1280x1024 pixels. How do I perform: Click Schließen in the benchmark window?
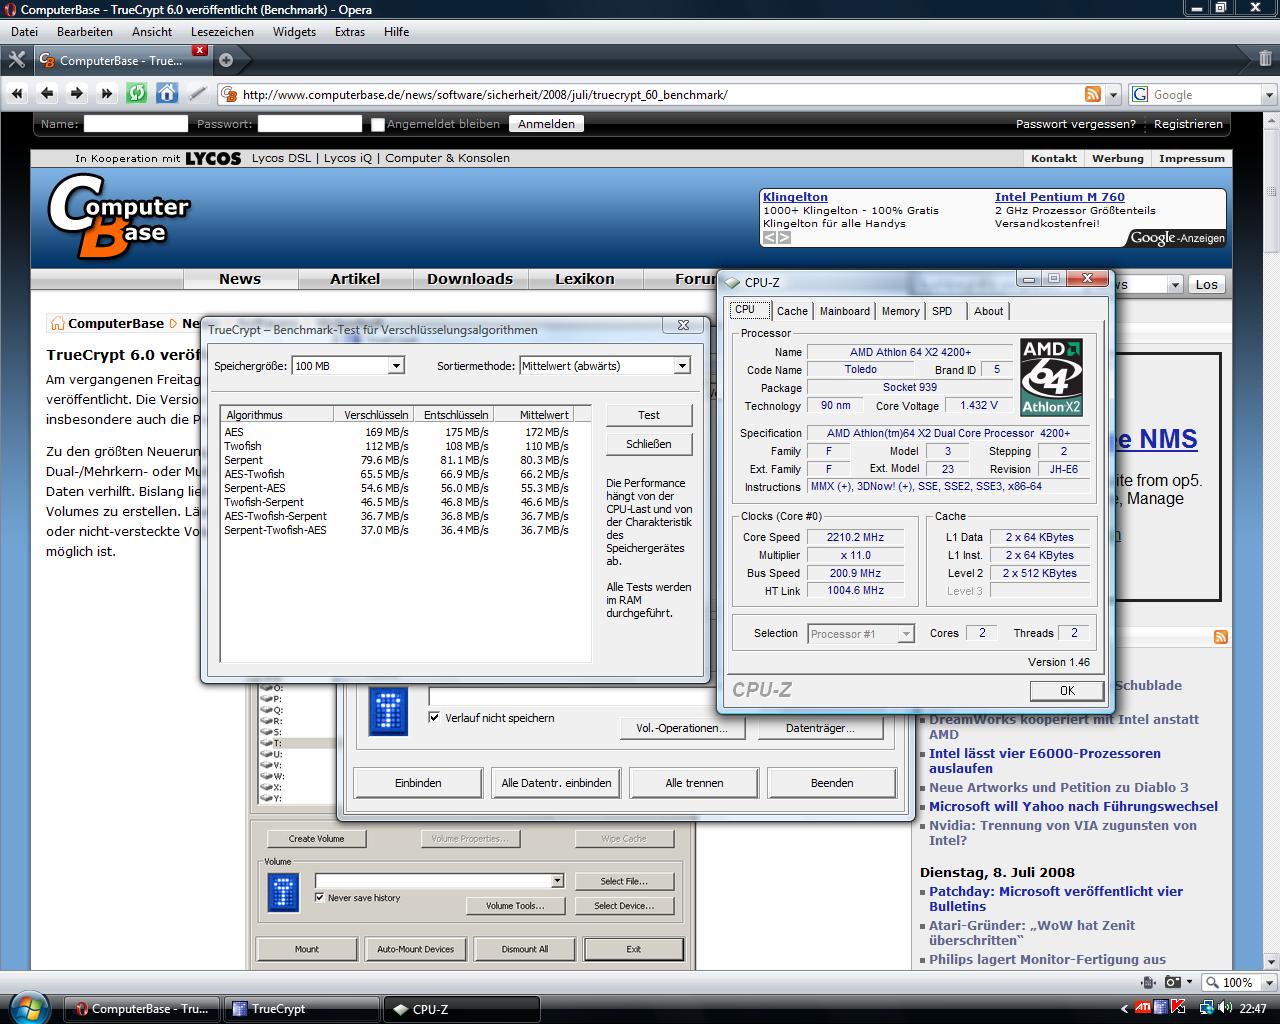click(649, 444)
